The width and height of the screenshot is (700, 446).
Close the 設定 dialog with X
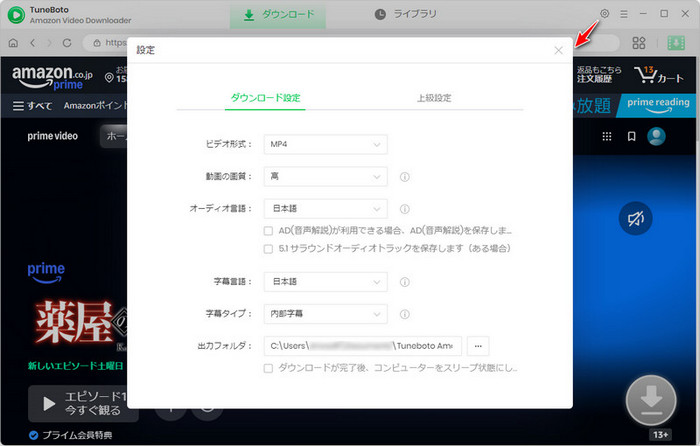coord(558,50)
